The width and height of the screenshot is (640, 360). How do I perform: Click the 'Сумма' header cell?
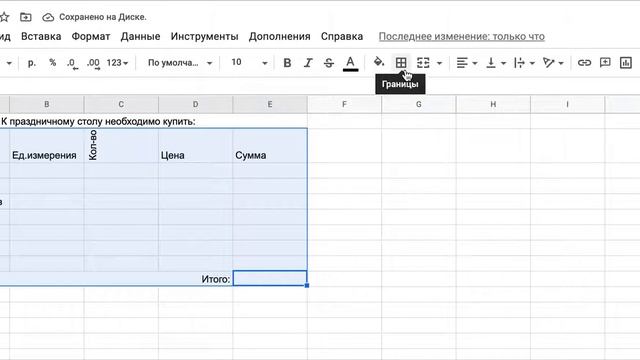click(x=270, y=146)
